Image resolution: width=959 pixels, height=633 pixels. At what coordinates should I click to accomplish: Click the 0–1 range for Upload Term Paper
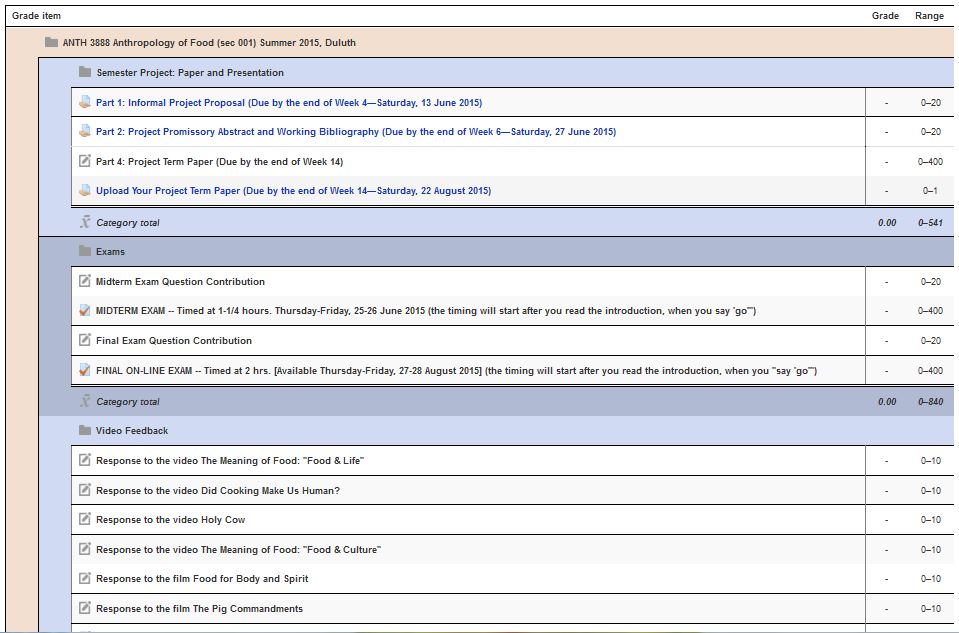pyautogui.click(x=930, y=191)
